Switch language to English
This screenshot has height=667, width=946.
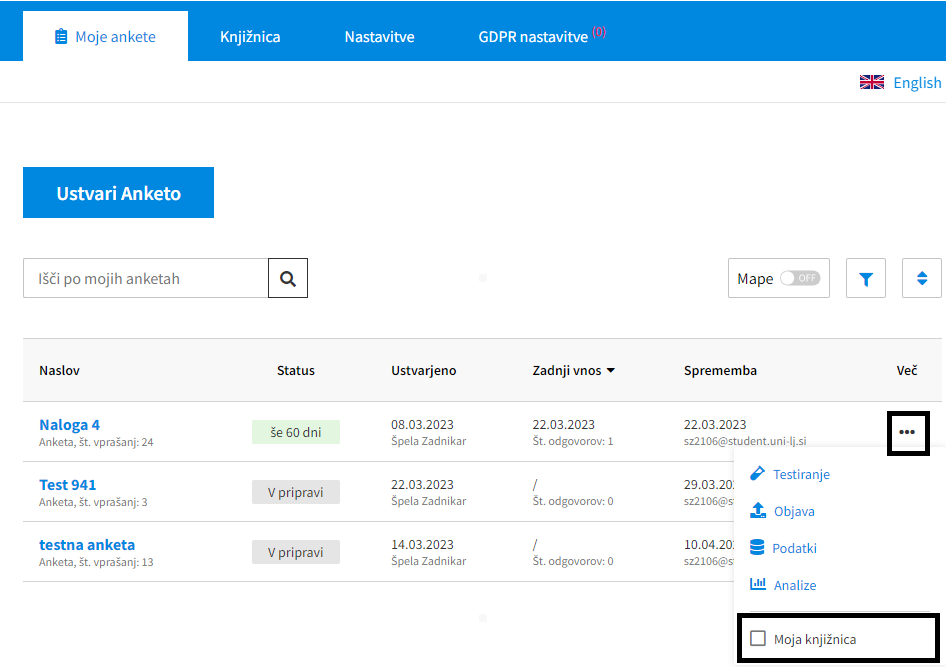[917, 83]
